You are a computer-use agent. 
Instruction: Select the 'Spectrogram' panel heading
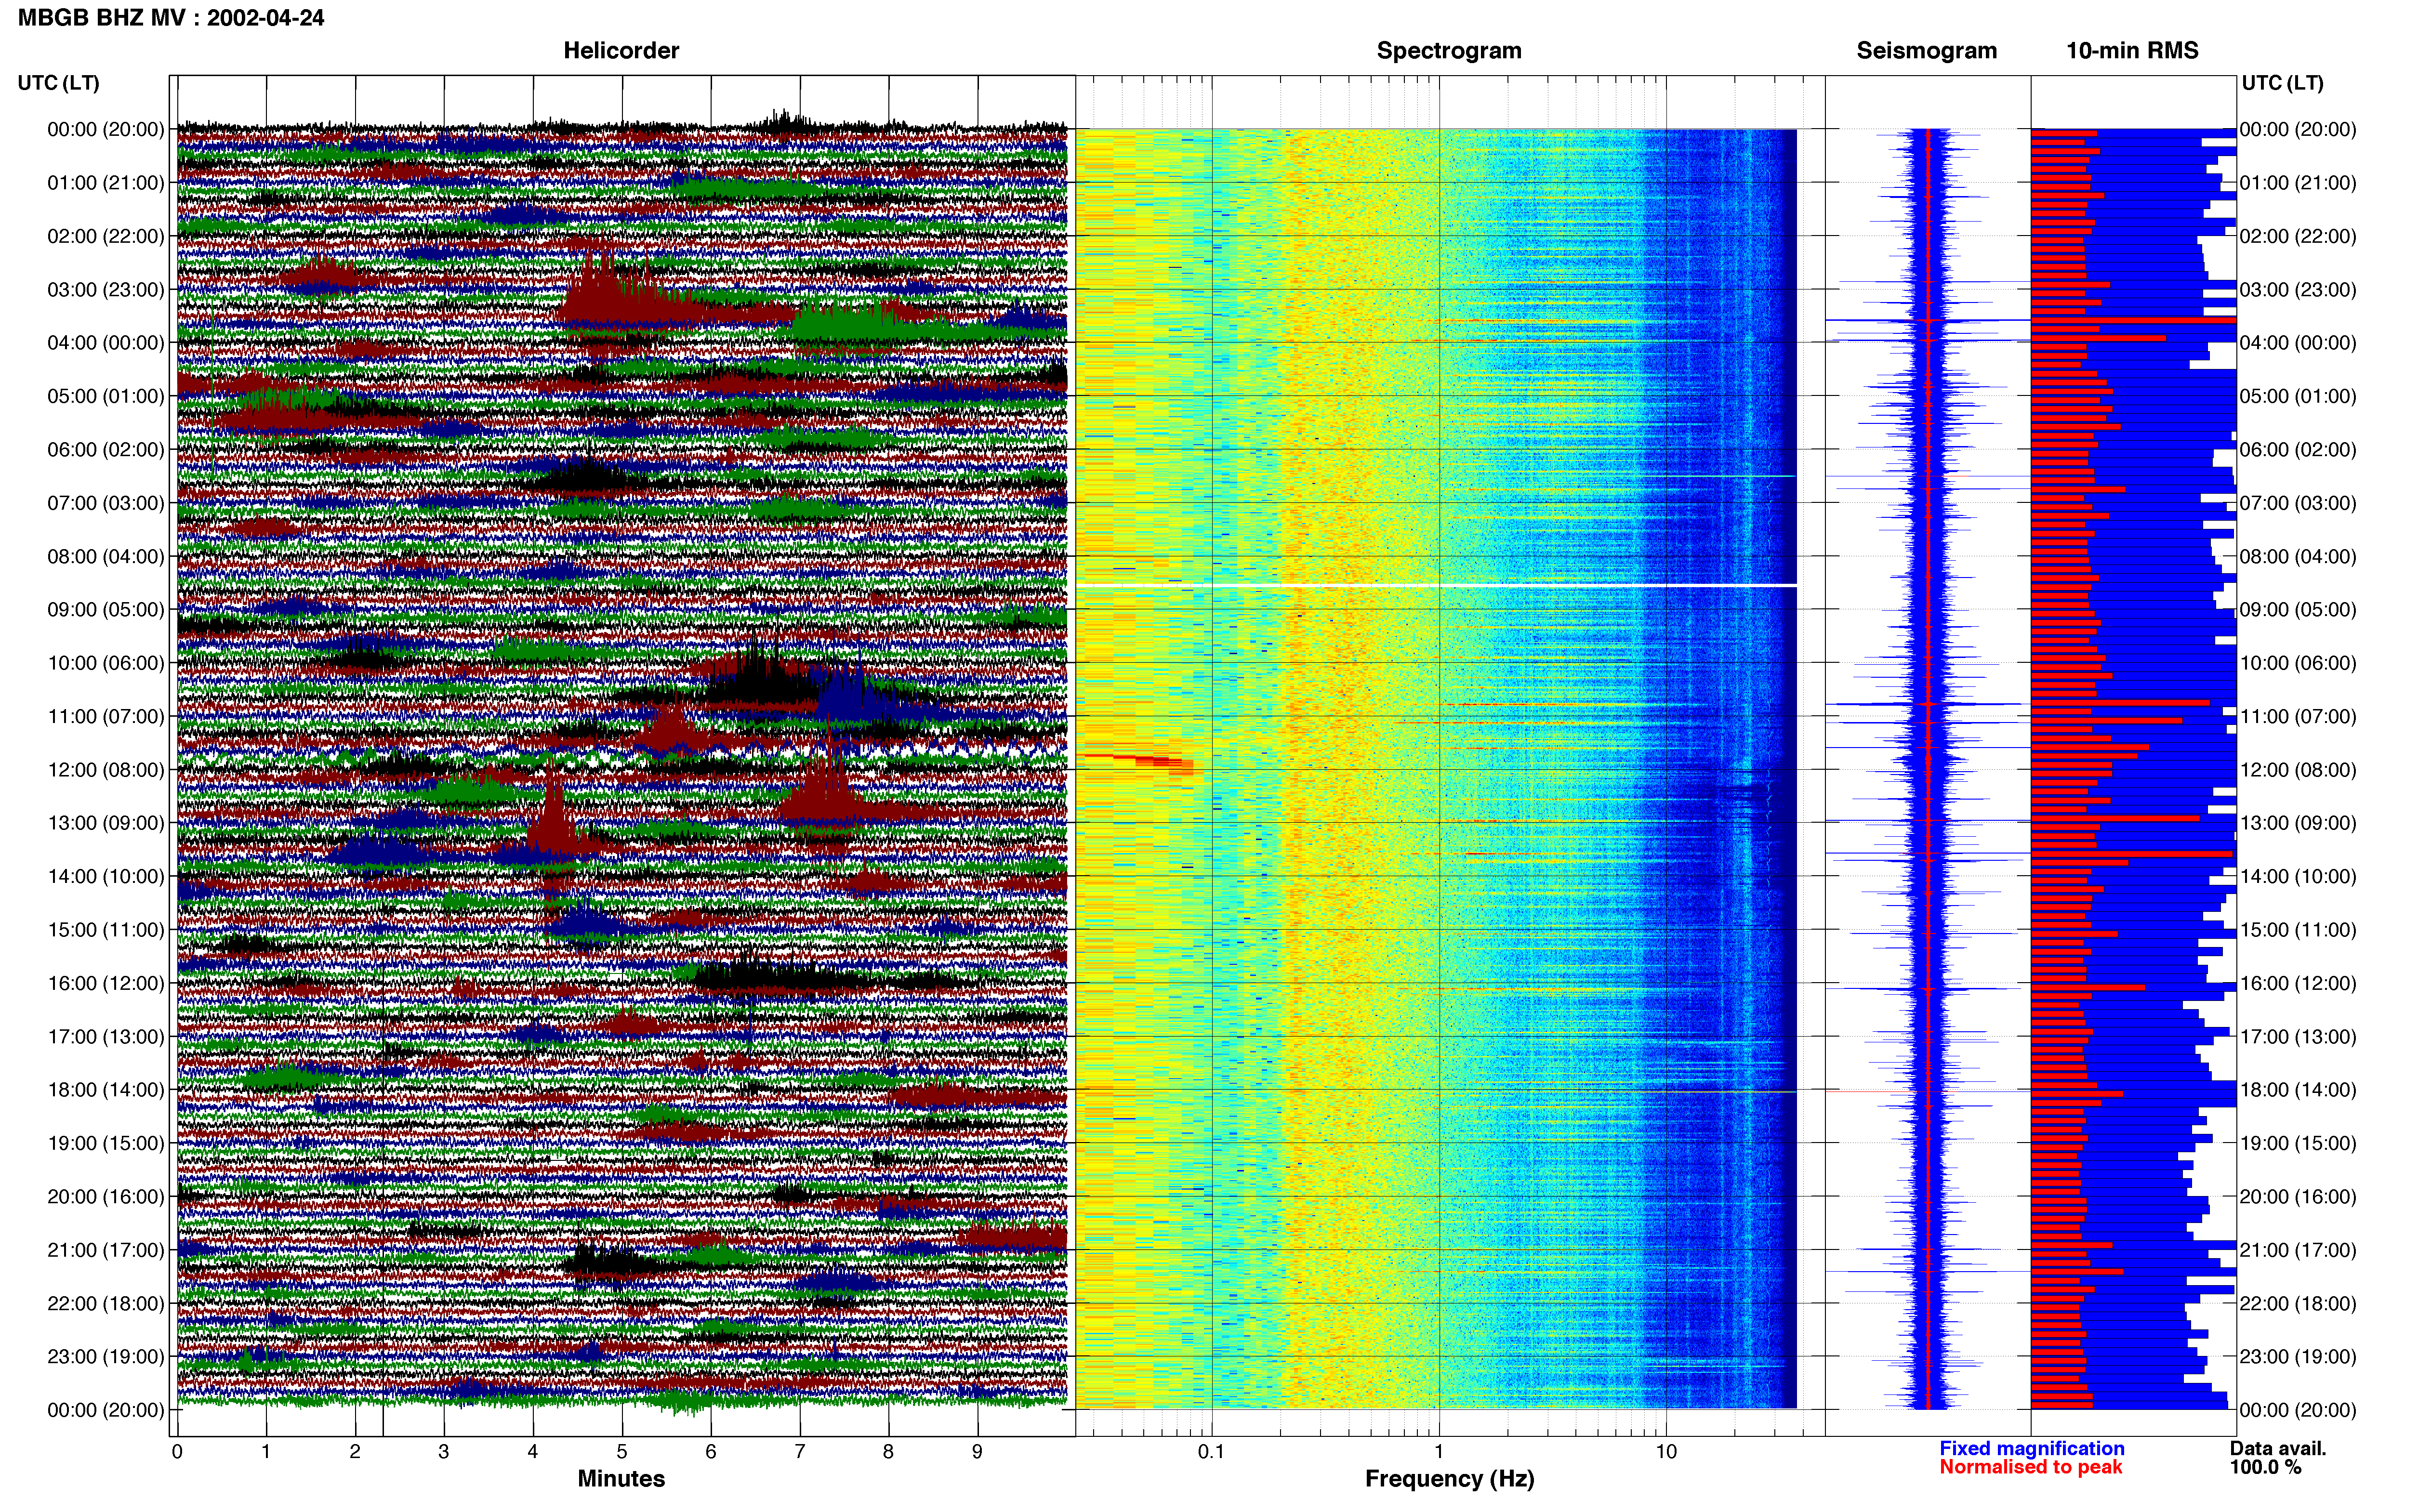point(1449,50)
